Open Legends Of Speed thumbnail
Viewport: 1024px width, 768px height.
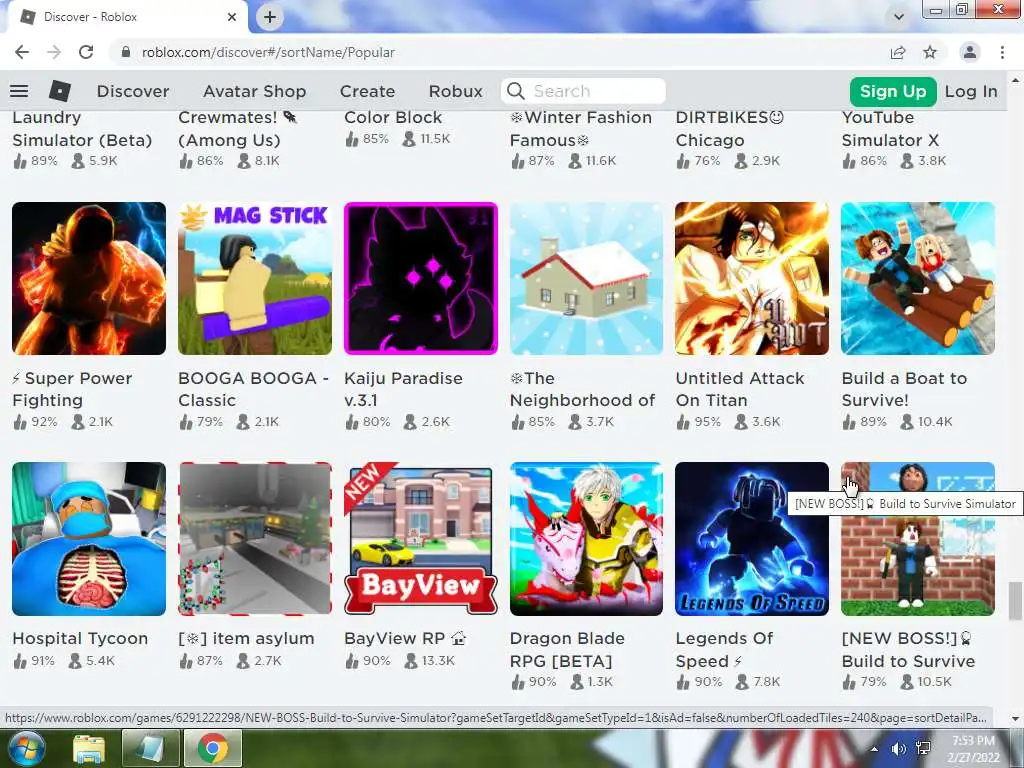pos(752,539)
